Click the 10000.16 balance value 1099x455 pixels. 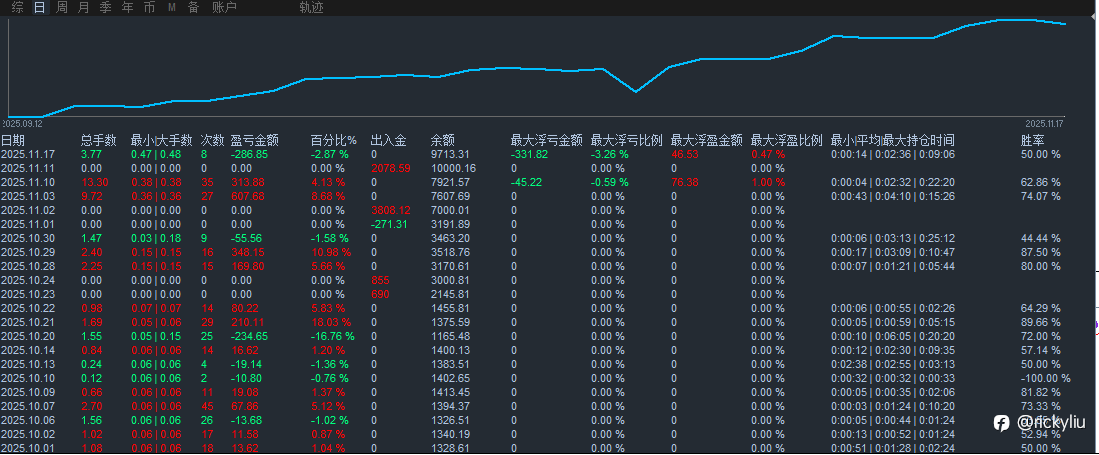click(x=453, y=168)
